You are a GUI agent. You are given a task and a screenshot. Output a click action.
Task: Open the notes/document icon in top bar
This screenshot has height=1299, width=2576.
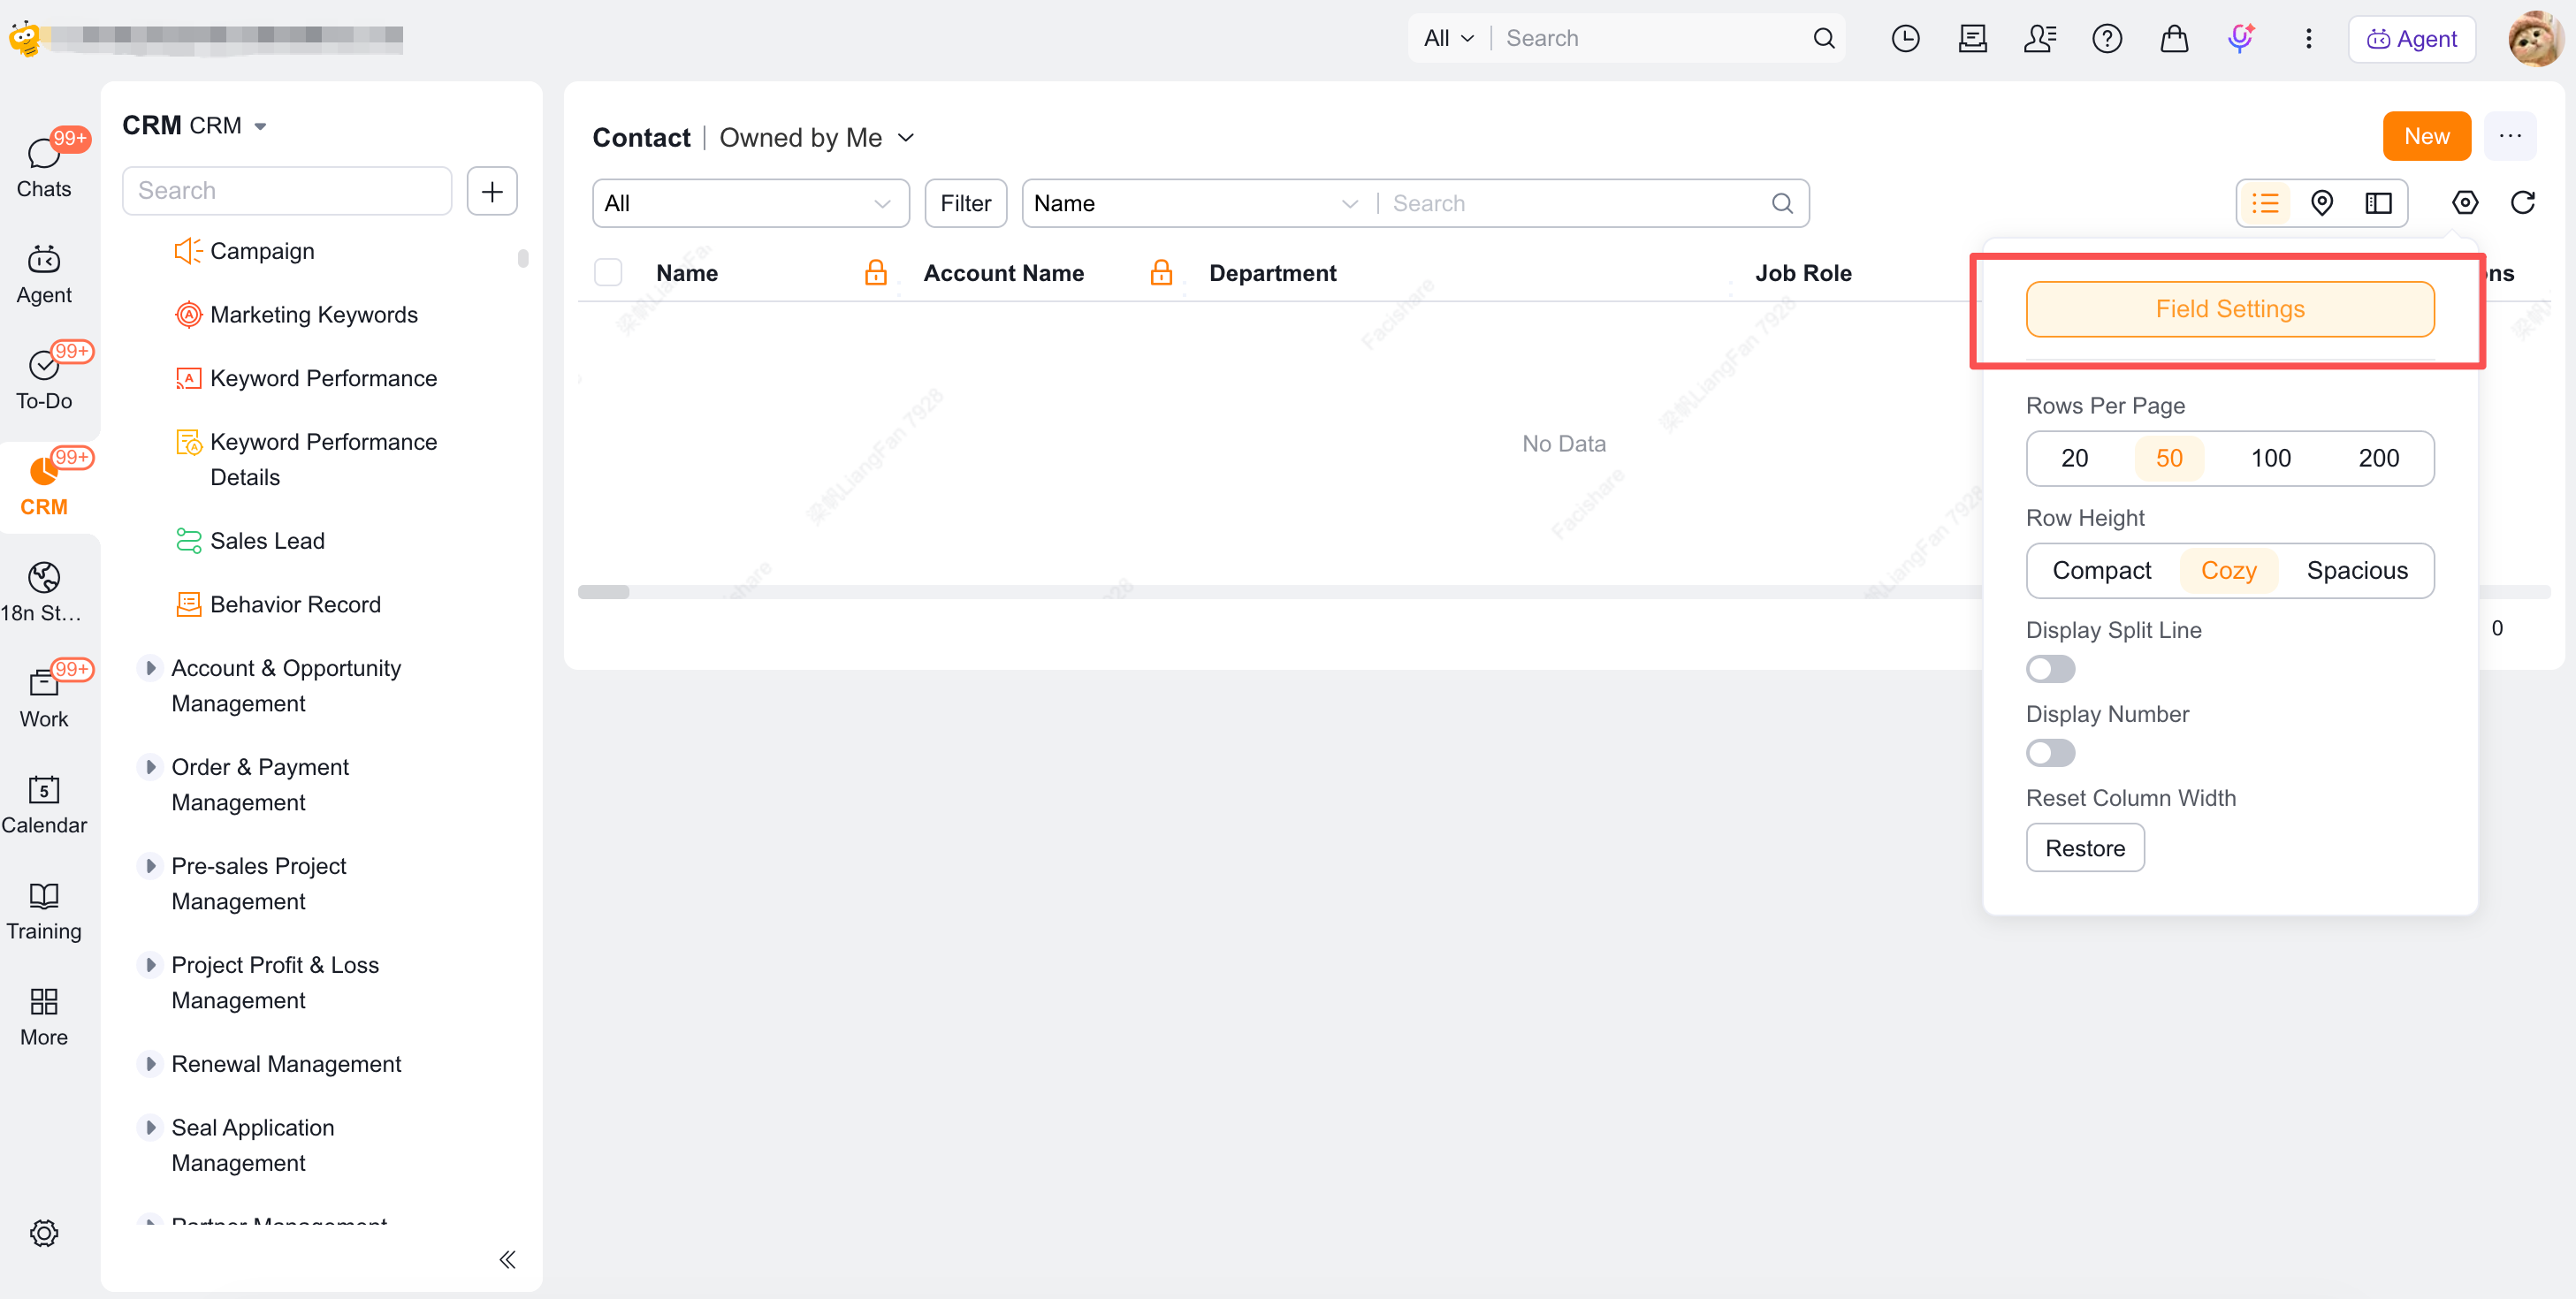(1972, 38)
